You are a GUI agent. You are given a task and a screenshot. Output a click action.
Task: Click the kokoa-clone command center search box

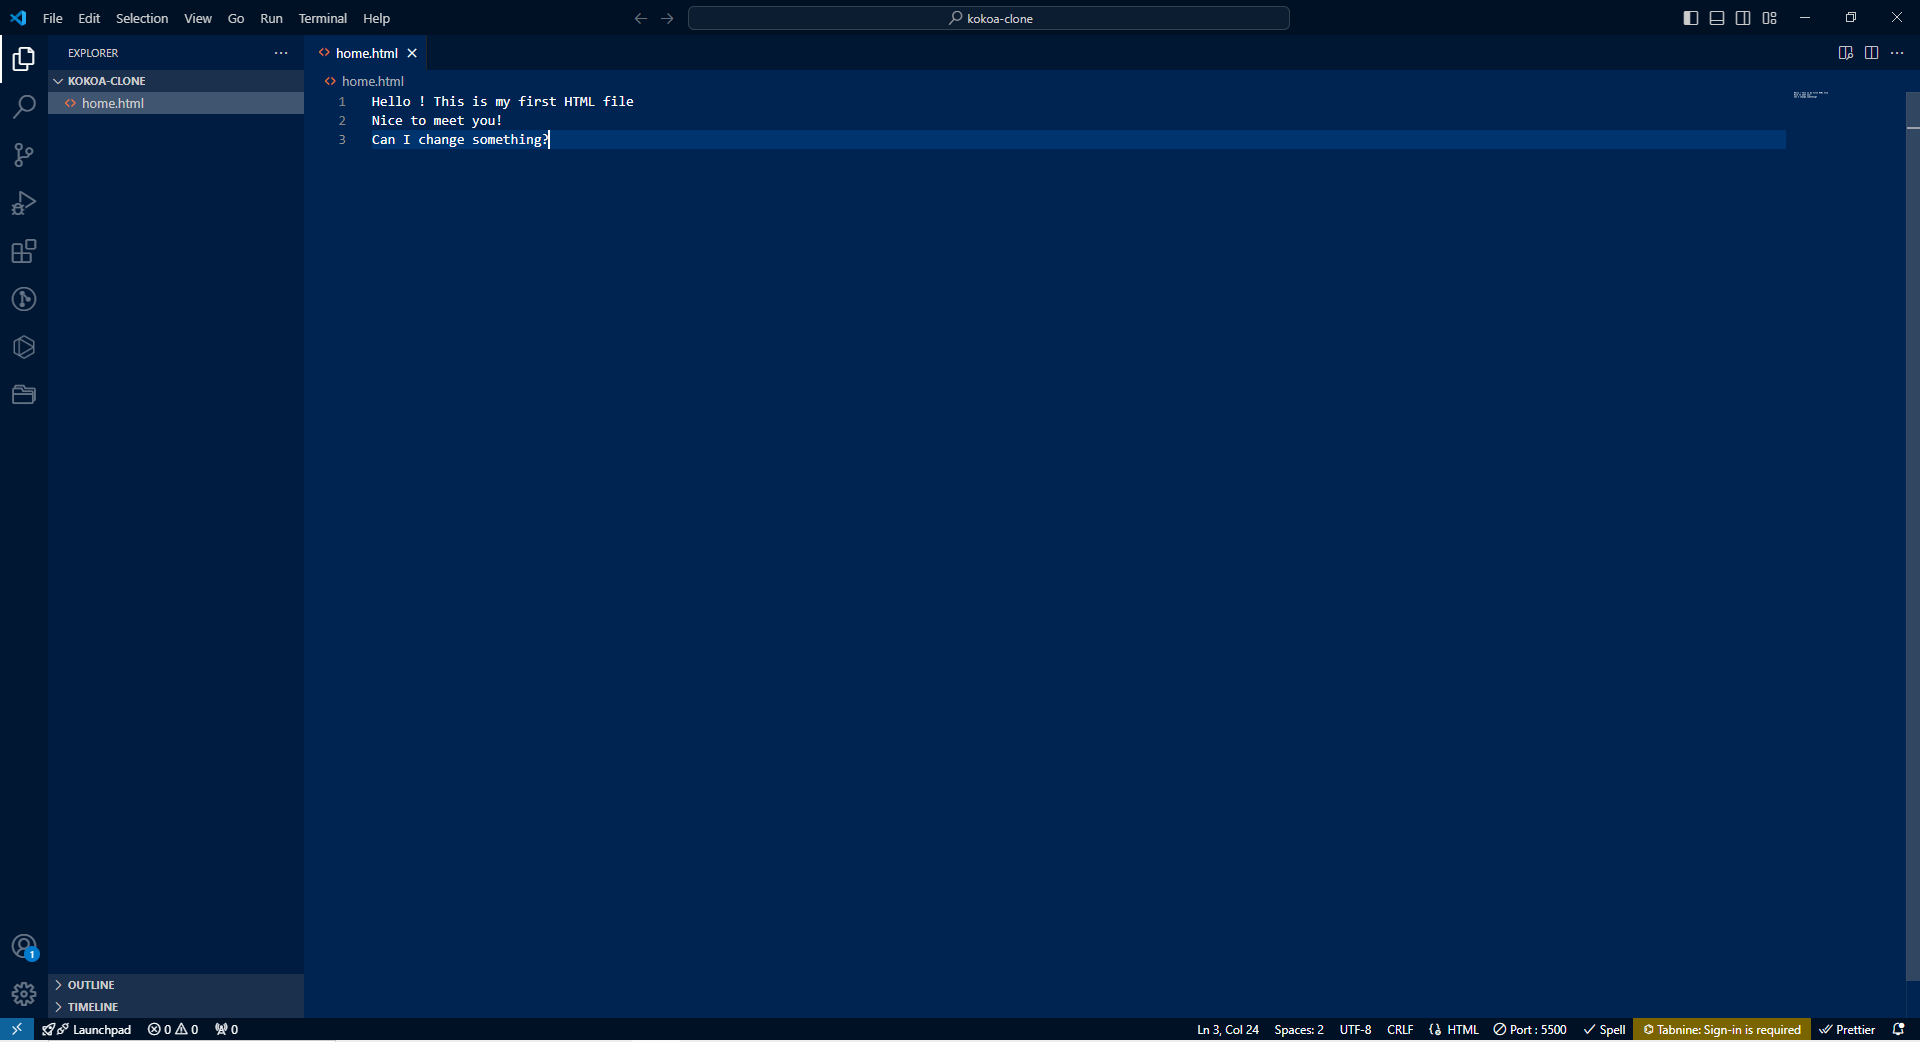[989, 18]
